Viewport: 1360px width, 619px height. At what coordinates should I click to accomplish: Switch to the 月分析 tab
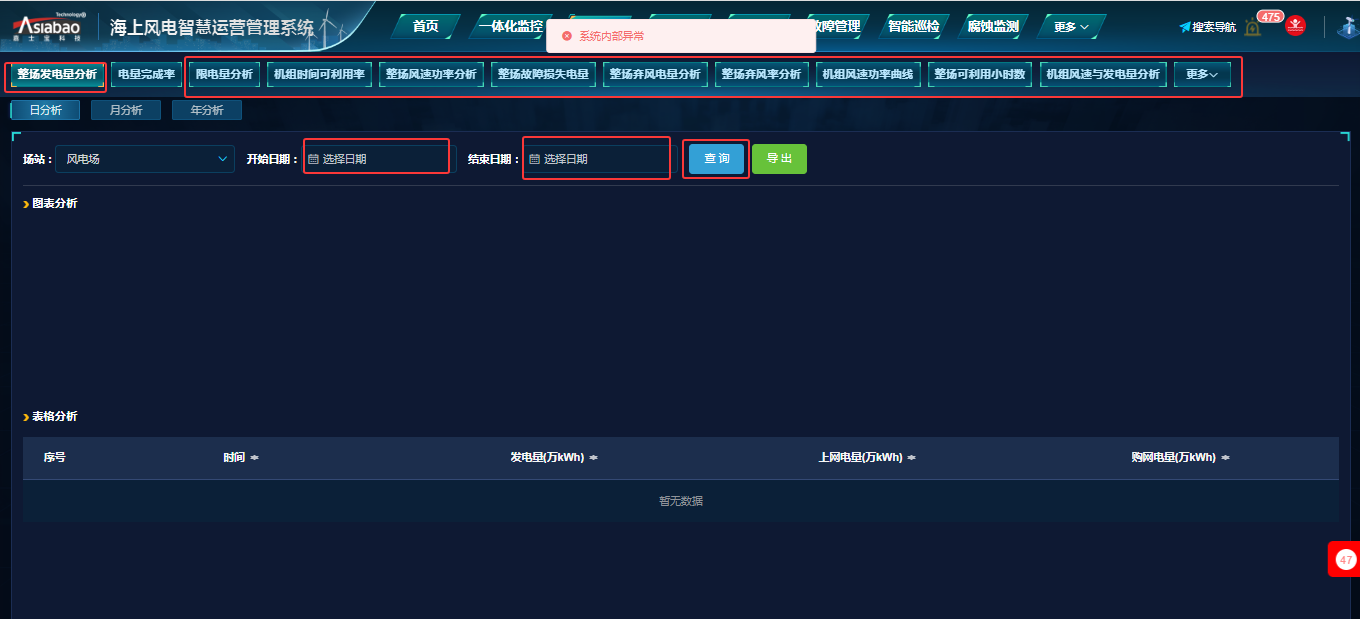(x=126, y=110)
